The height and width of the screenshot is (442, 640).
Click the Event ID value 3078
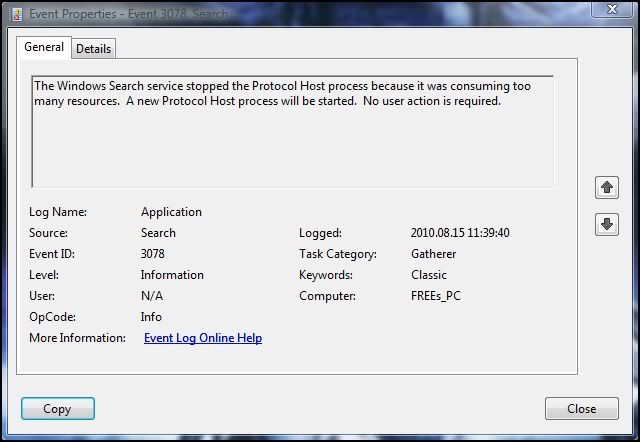pyautogui.click(x=153, y=254)
